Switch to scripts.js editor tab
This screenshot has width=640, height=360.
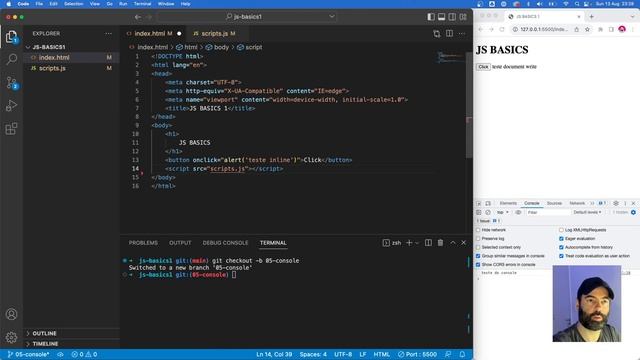point(214,33)
